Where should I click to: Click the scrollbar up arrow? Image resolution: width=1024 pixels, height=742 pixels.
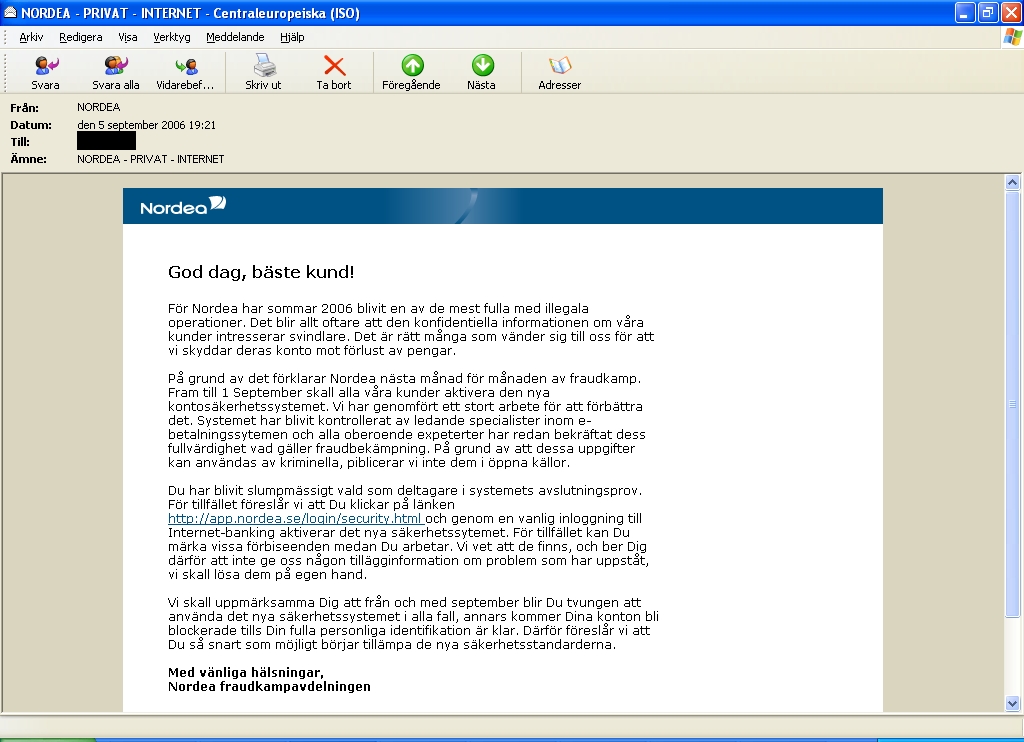(x=1012, y=183)
